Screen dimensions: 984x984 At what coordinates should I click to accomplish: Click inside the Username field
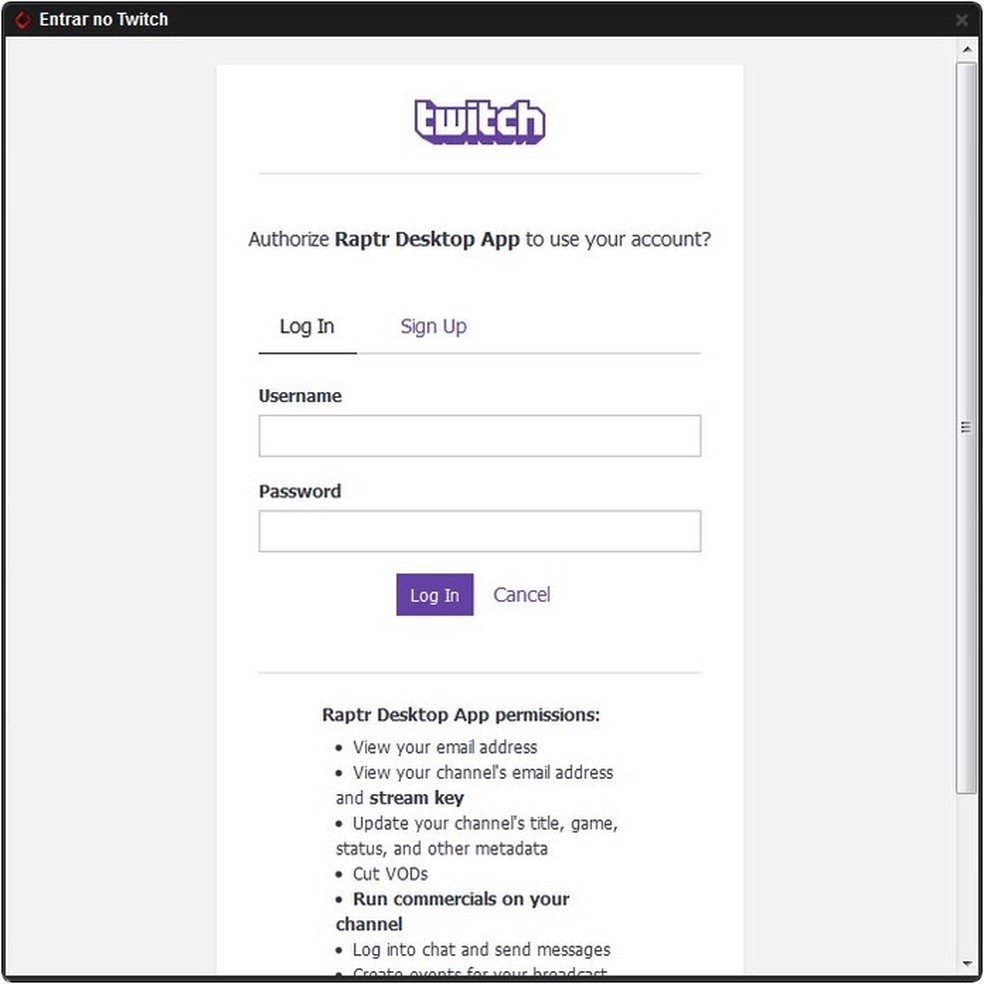click(480, 435)
